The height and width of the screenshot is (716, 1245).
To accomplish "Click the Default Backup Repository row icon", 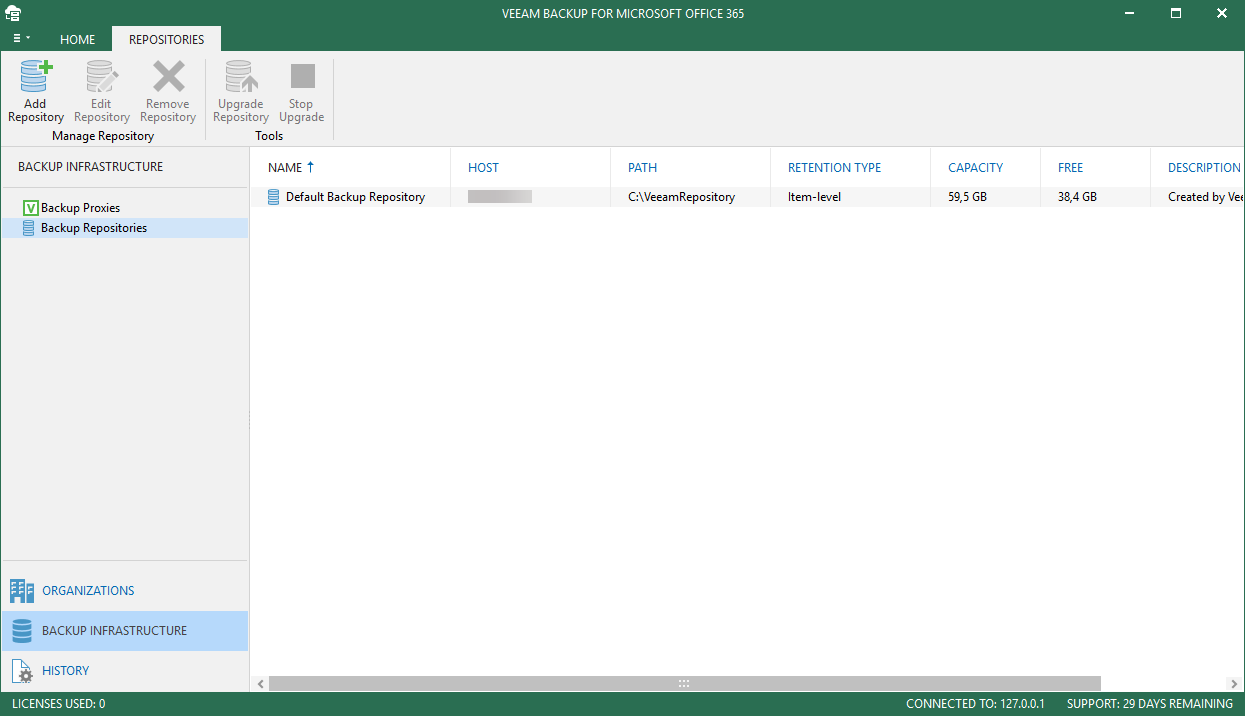I will pyautogui.click(x=273, y=197).
